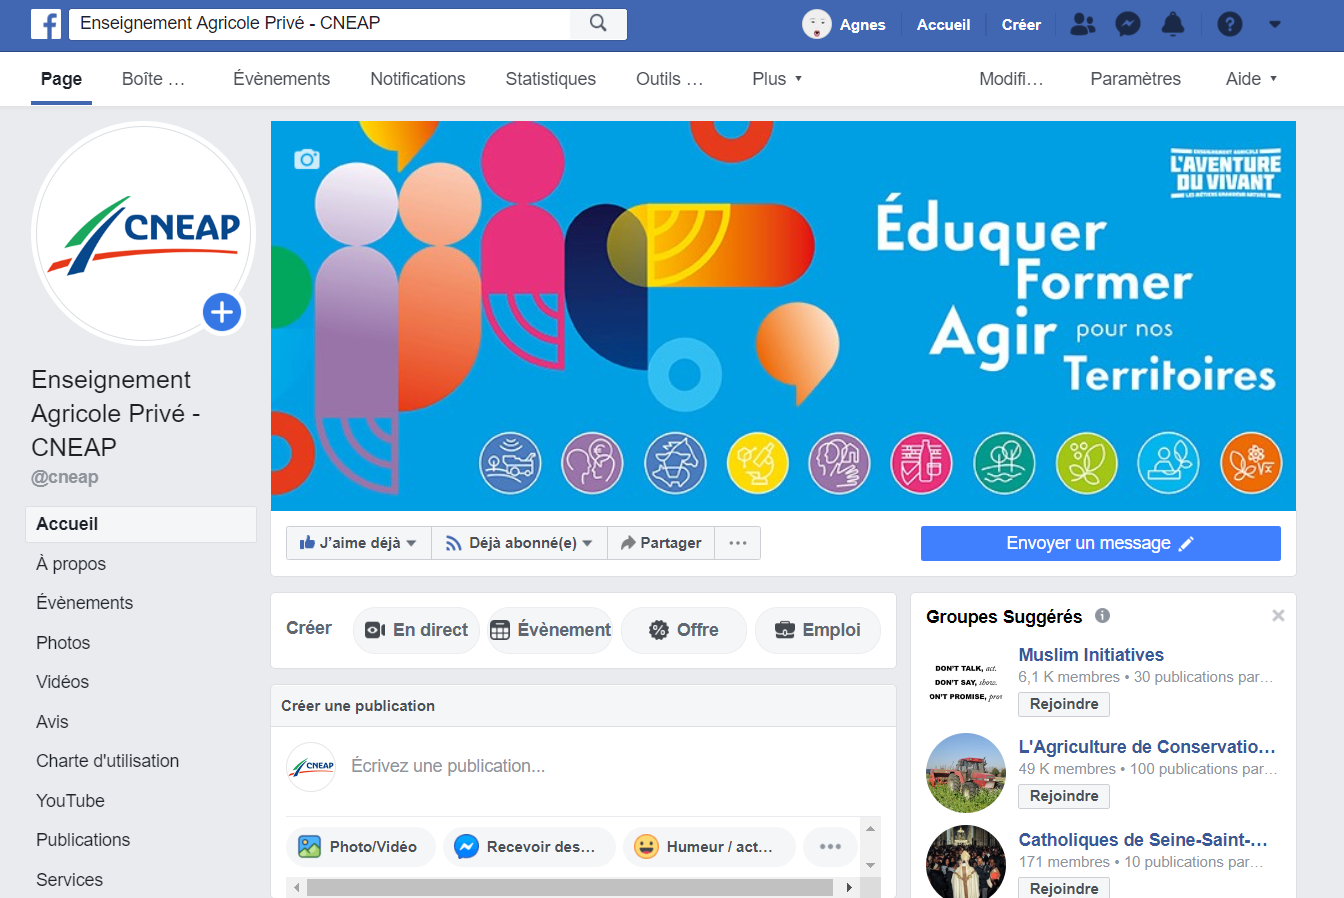Open the notifications bell icon

coord(1173,24)
